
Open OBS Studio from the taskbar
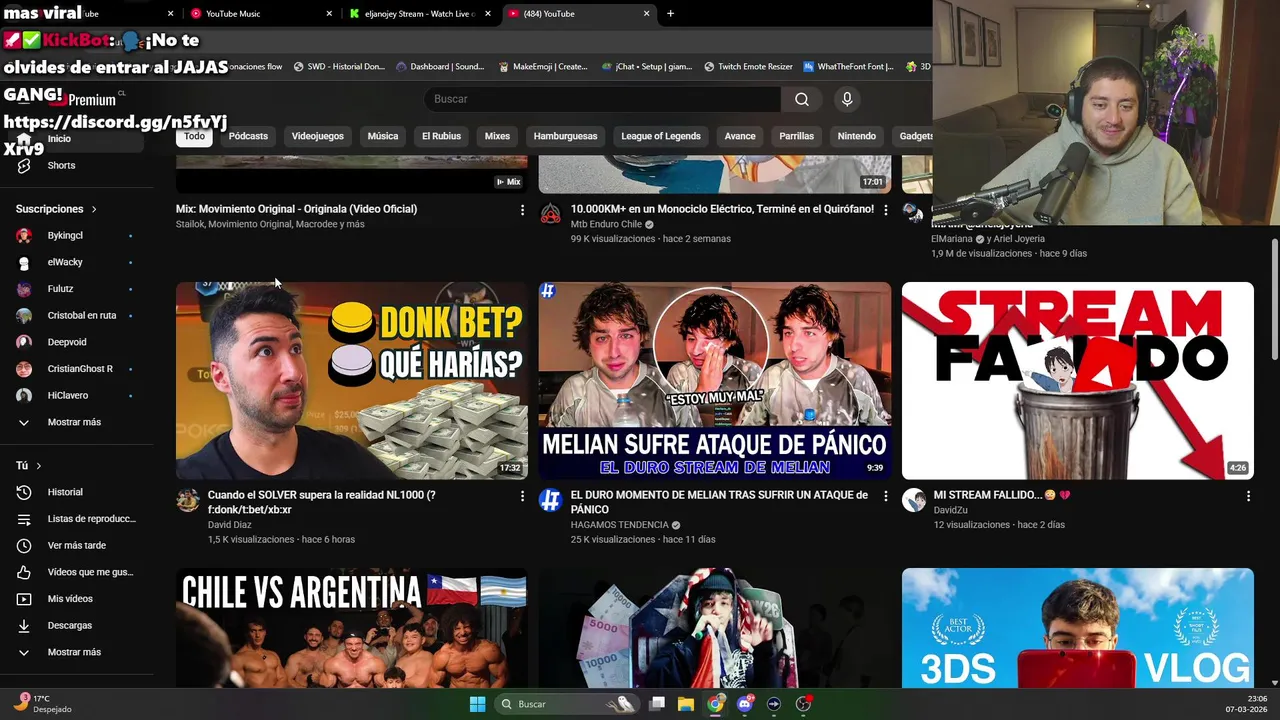pyautogui.click(x=803, y=704)
